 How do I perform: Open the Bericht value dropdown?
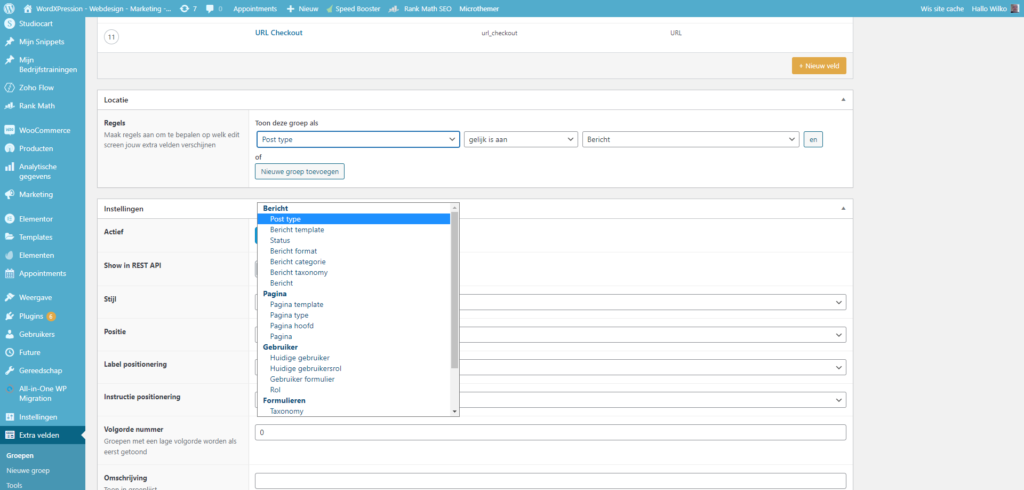point(690,140)
